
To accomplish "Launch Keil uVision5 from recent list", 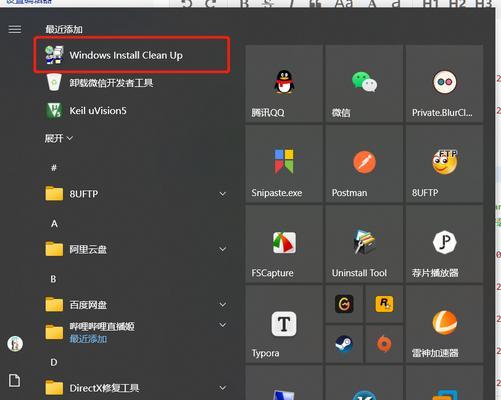I will click(x=132, y=111).
